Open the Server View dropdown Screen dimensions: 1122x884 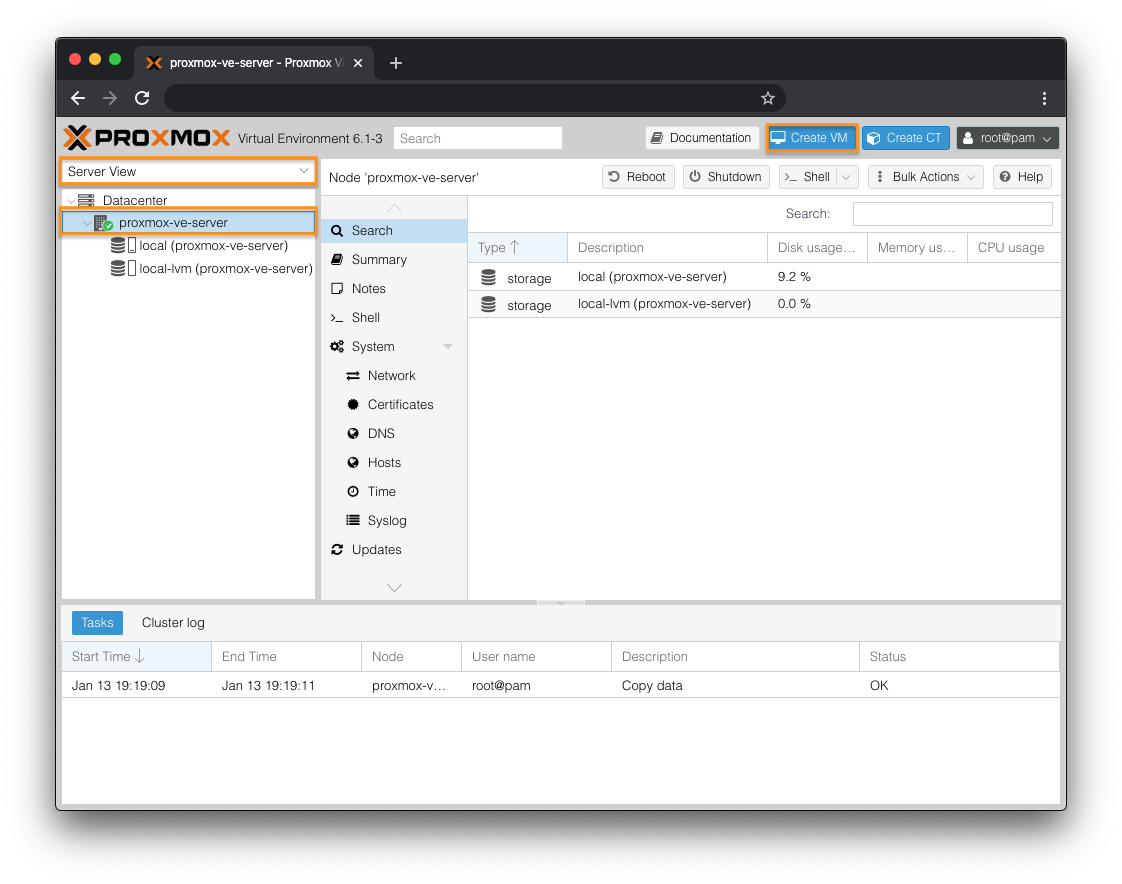coord(303,171)
